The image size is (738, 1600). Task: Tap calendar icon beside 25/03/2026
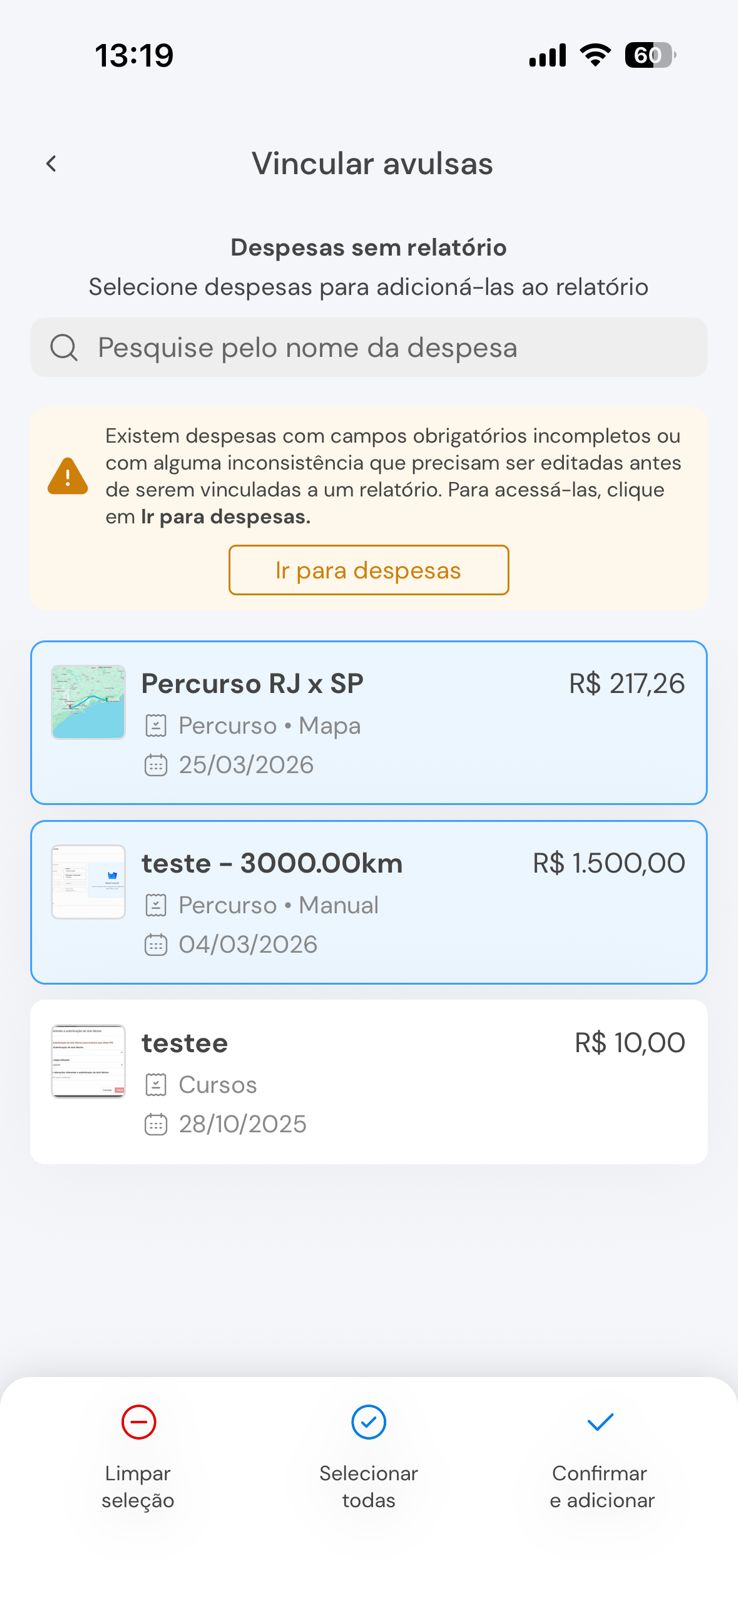click(156, 765)
